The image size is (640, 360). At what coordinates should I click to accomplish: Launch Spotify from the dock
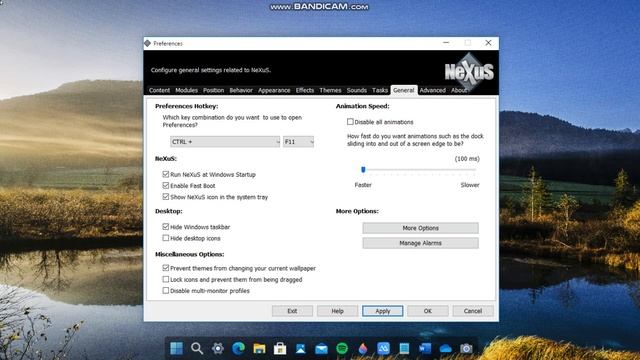[x=342, y=348]
